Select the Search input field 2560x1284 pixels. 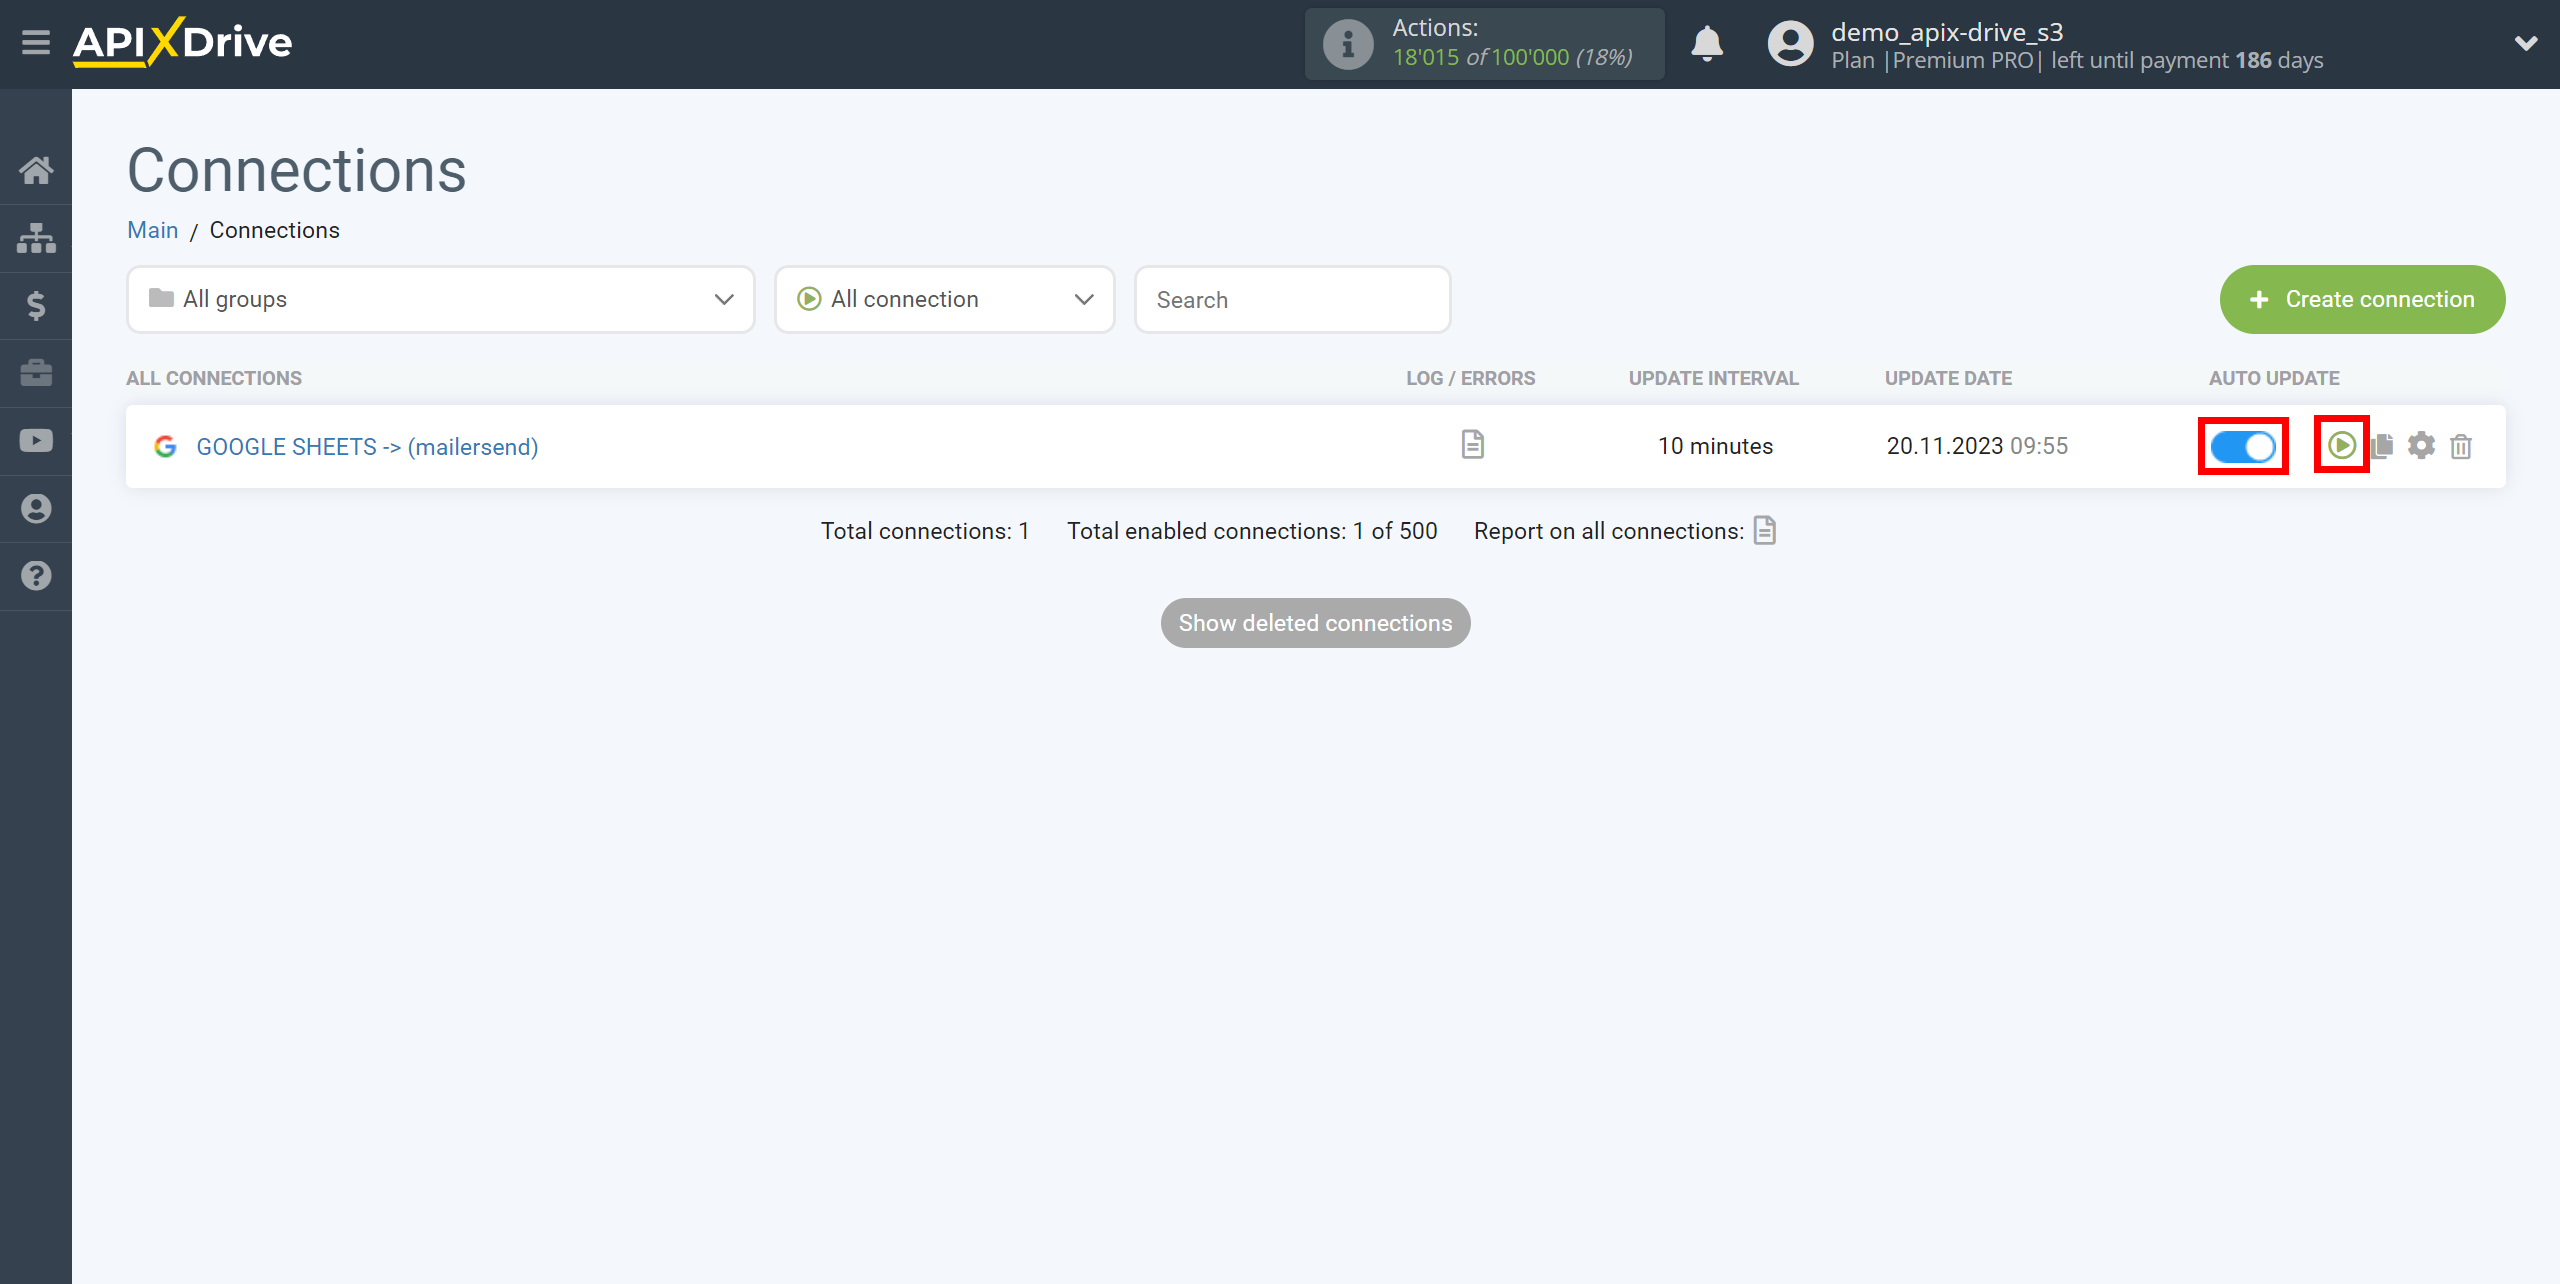(1291, 298)
